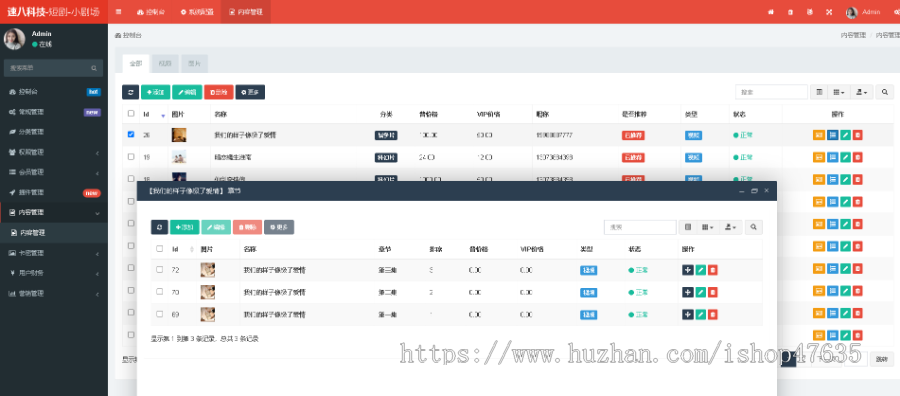This screenshot has height=396, width=900.
Task: Open 常规管理 in the sidebar
Action: [54, 112]
